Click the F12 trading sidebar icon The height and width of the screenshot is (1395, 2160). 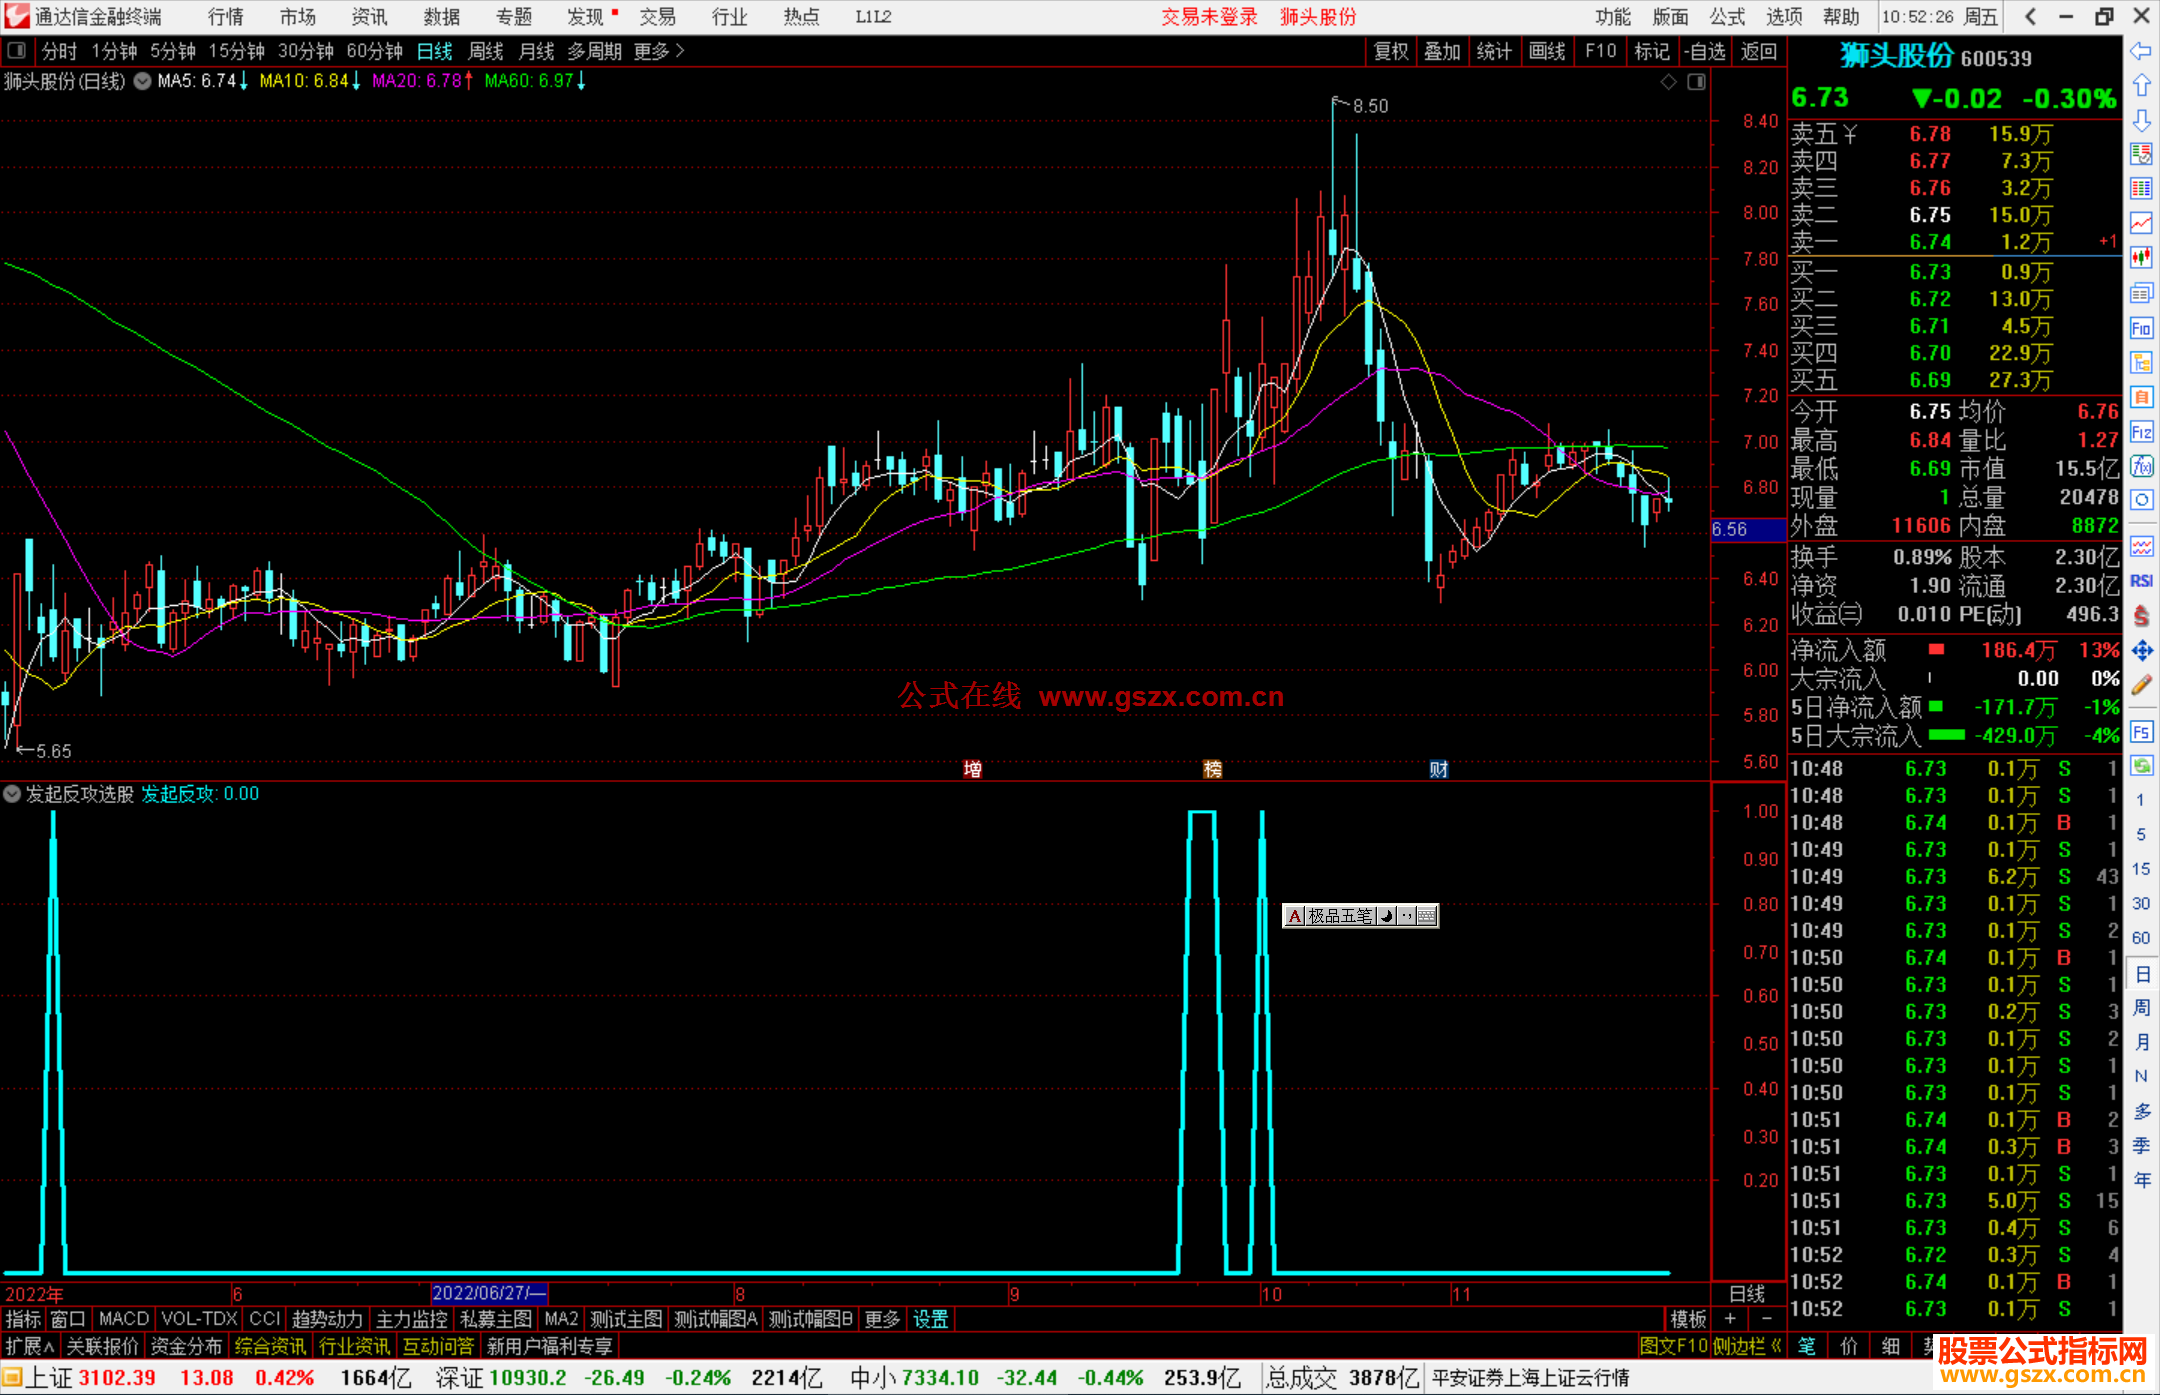(2141, 432)
